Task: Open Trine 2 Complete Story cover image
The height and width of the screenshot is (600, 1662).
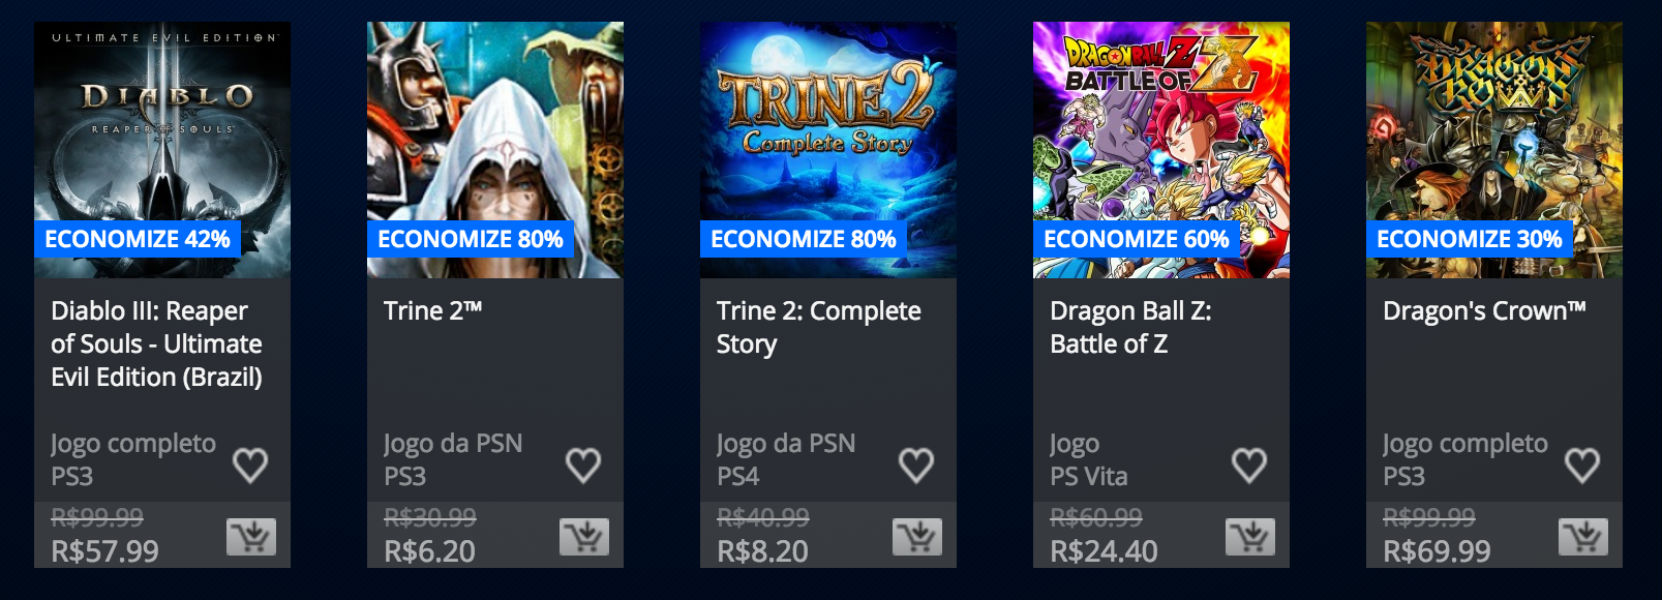Action: [x=828, y=150]
